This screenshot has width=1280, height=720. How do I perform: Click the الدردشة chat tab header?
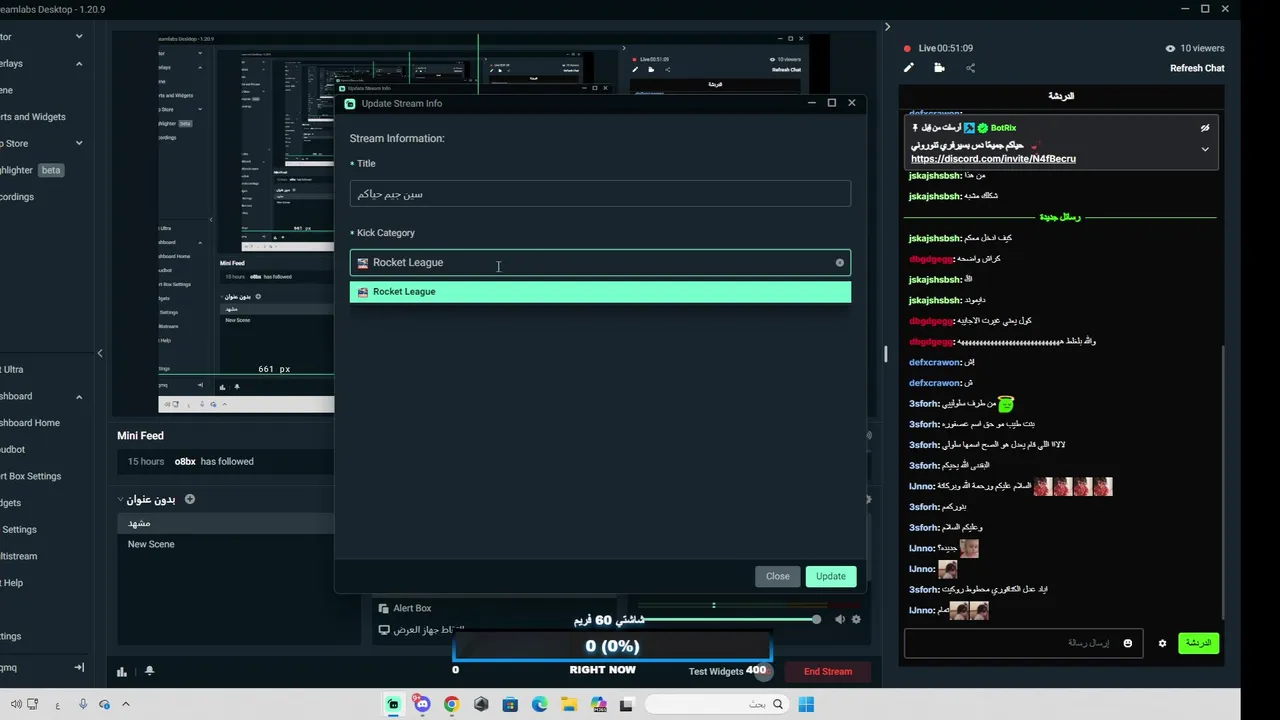(x=1061, y=96)
